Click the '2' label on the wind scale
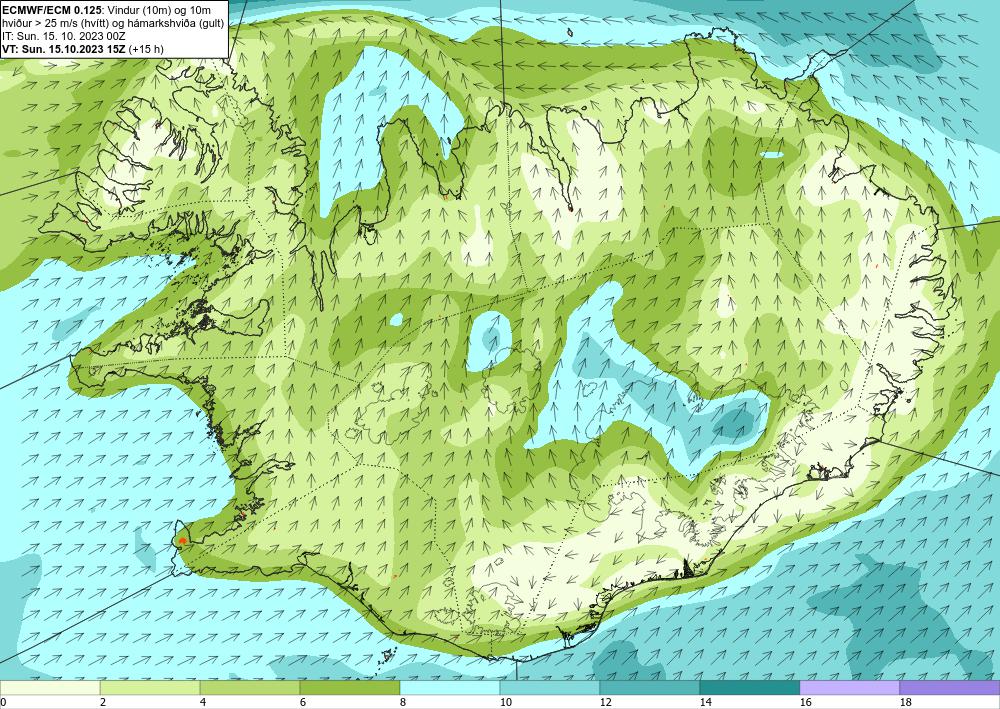 pos(103,702)
